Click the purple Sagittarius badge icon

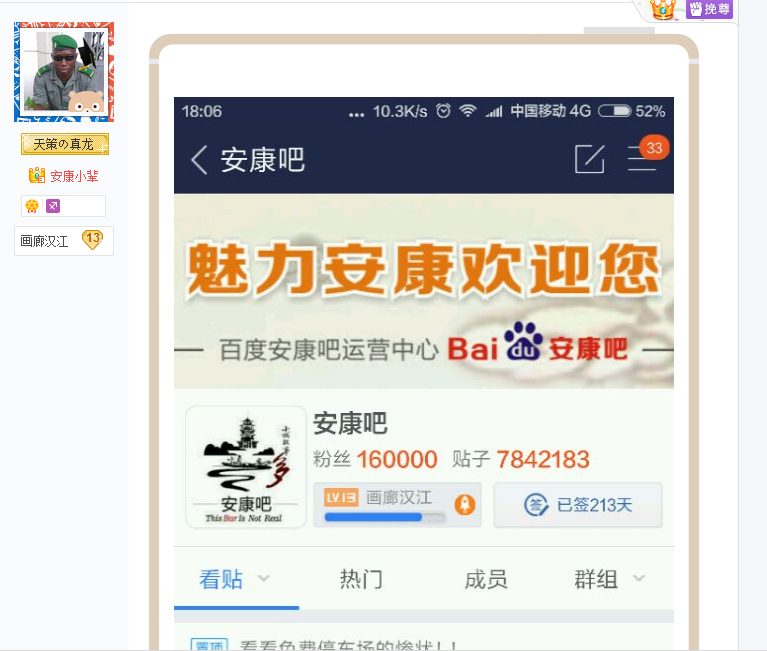(x=53, y=206)
